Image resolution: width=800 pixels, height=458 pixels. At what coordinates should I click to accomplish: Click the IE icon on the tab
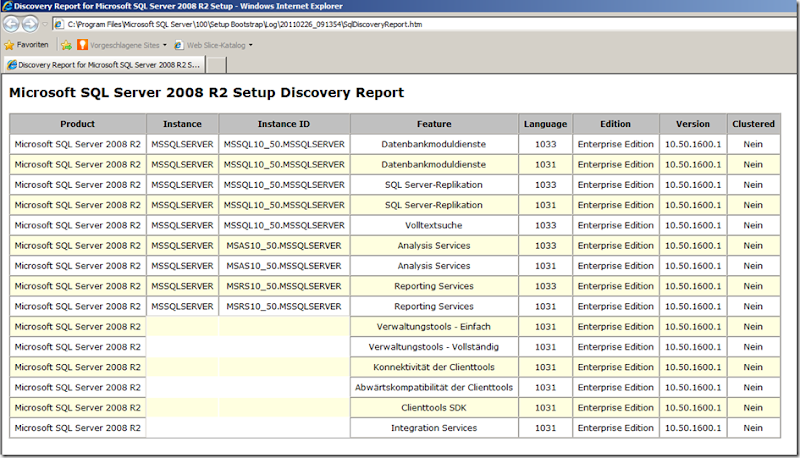pos(12,65)
